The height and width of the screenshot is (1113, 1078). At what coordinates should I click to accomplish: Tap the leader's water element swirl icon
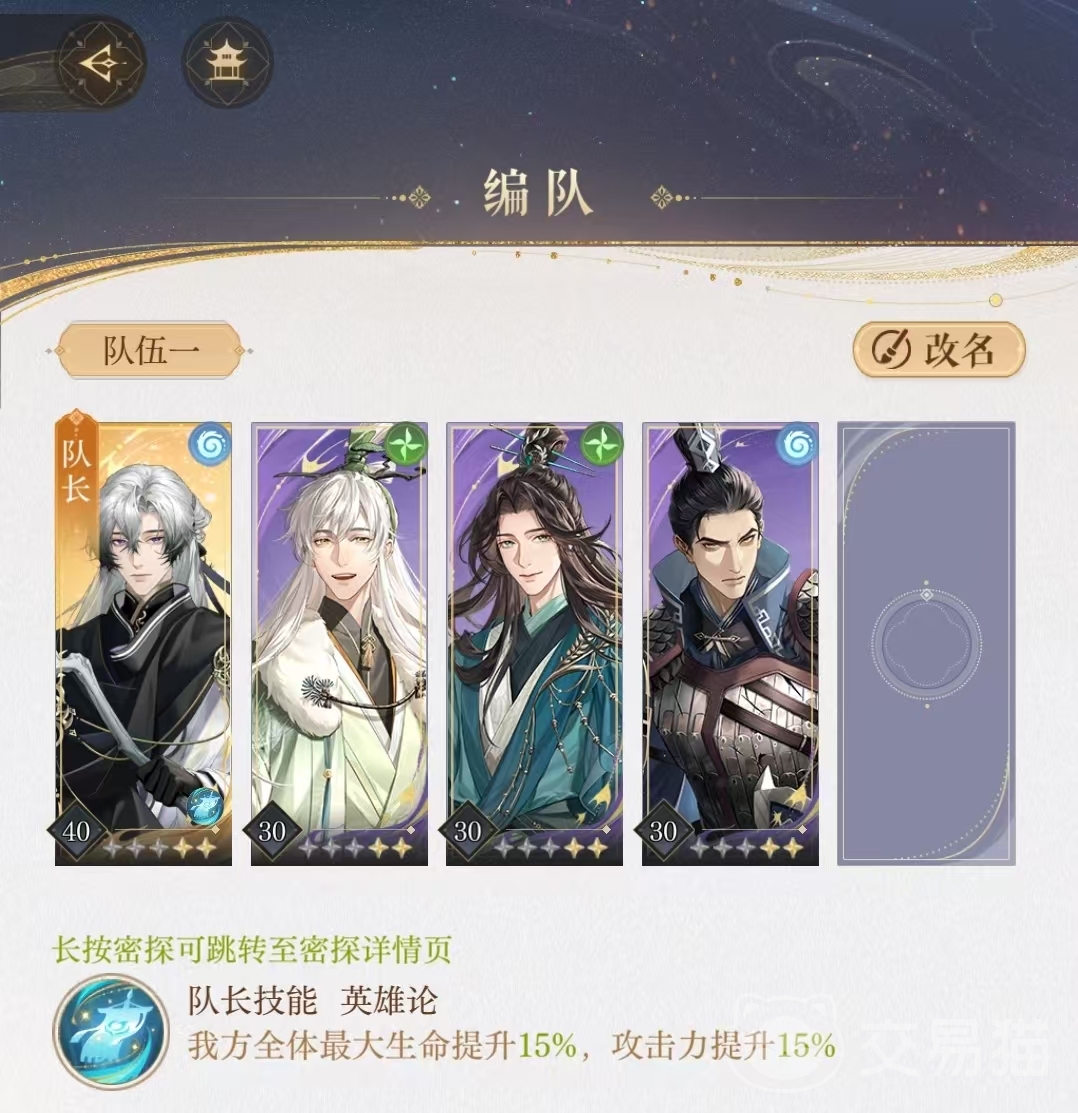(210, 445)
